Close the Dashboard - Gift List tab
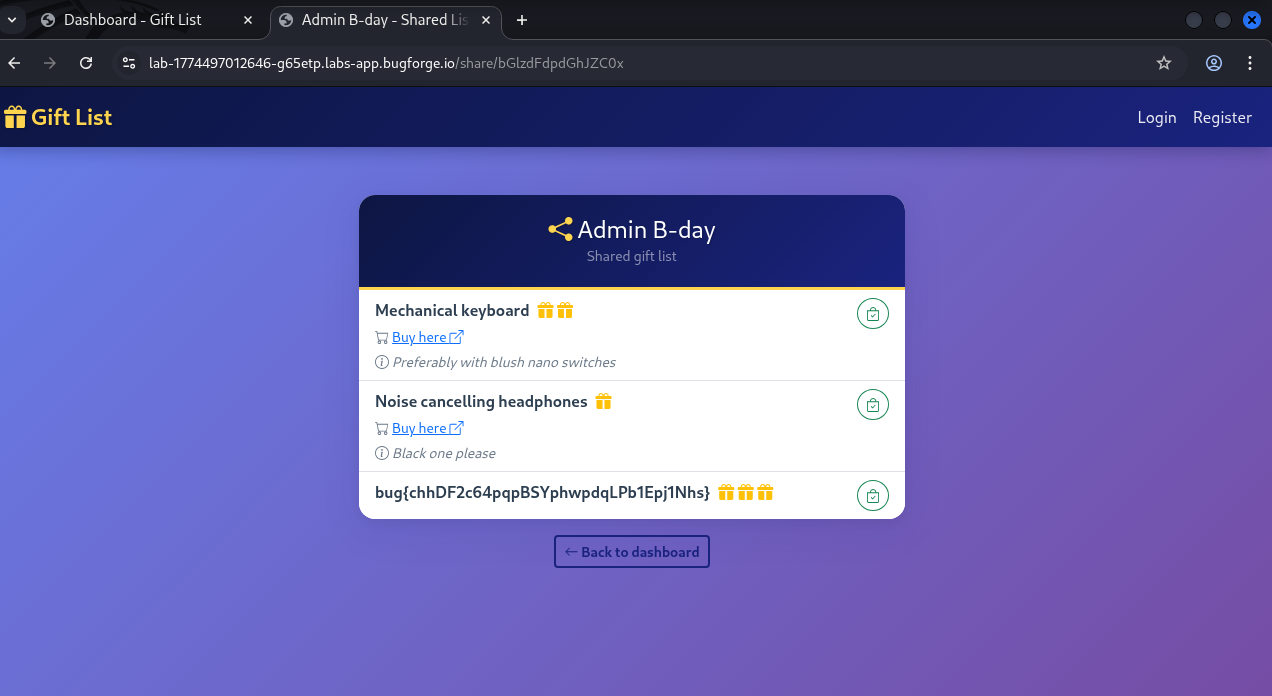 pyautogui.click(x=248, y=20)
